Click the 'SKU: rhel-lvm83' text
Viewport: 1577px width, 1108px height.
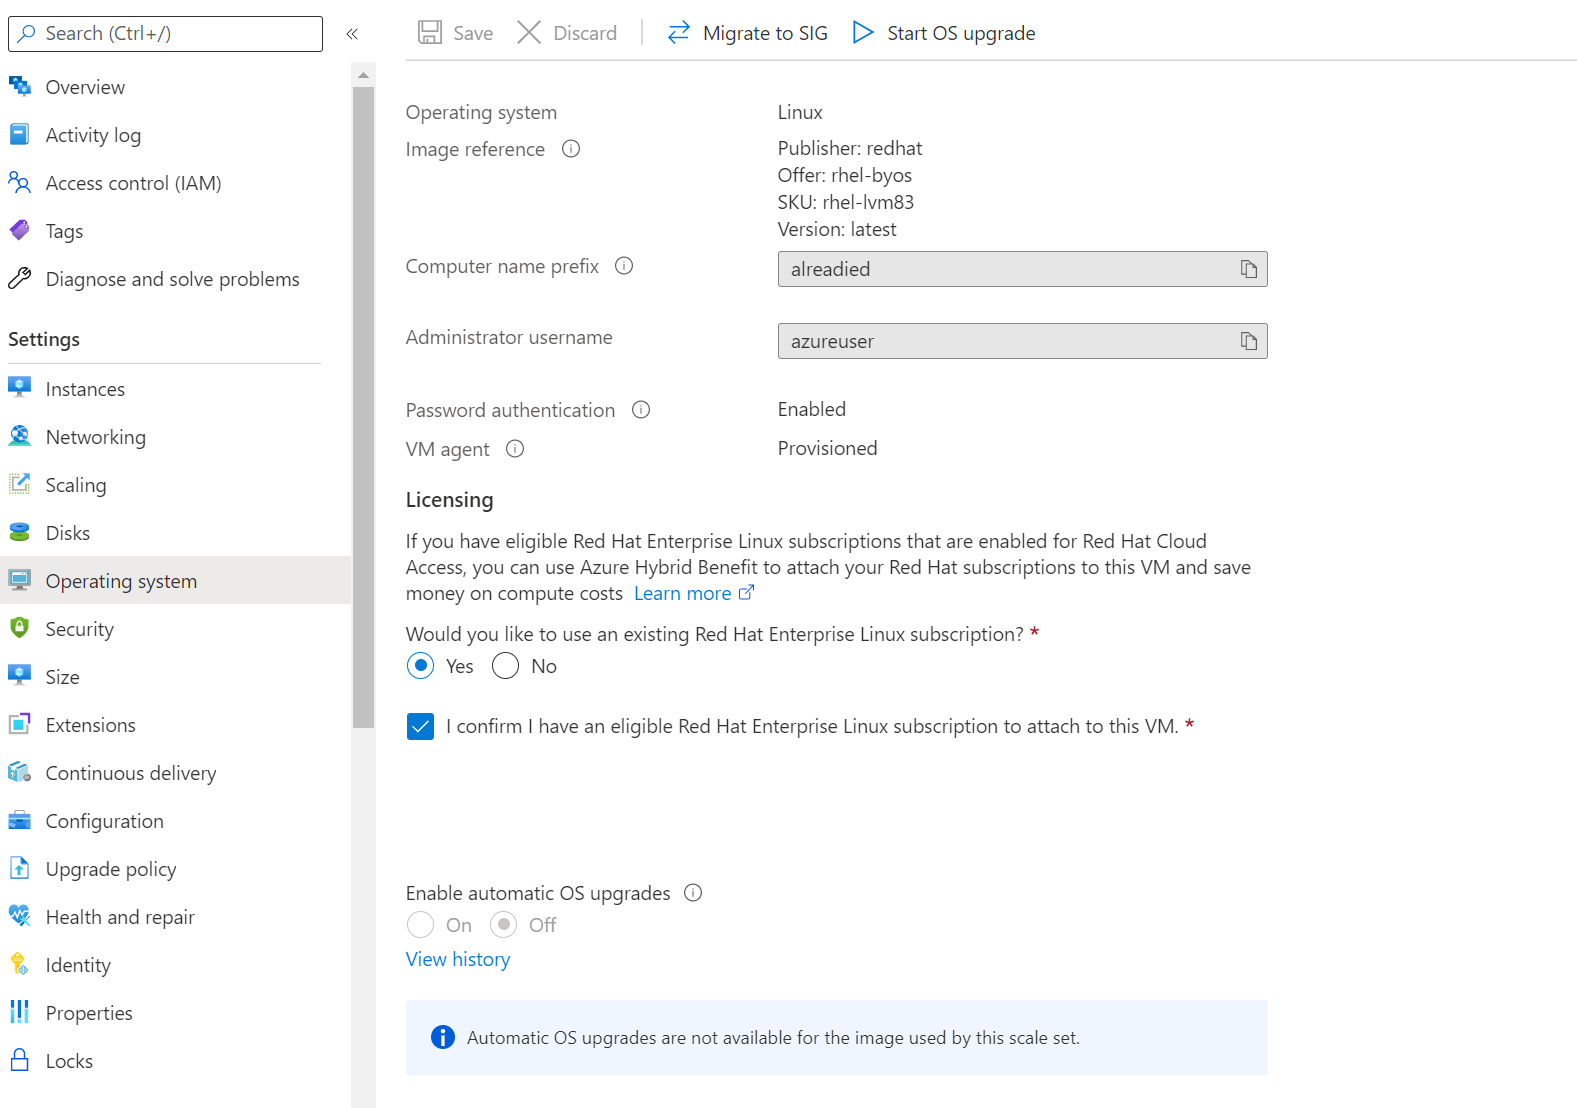click(x=846, y=202)
